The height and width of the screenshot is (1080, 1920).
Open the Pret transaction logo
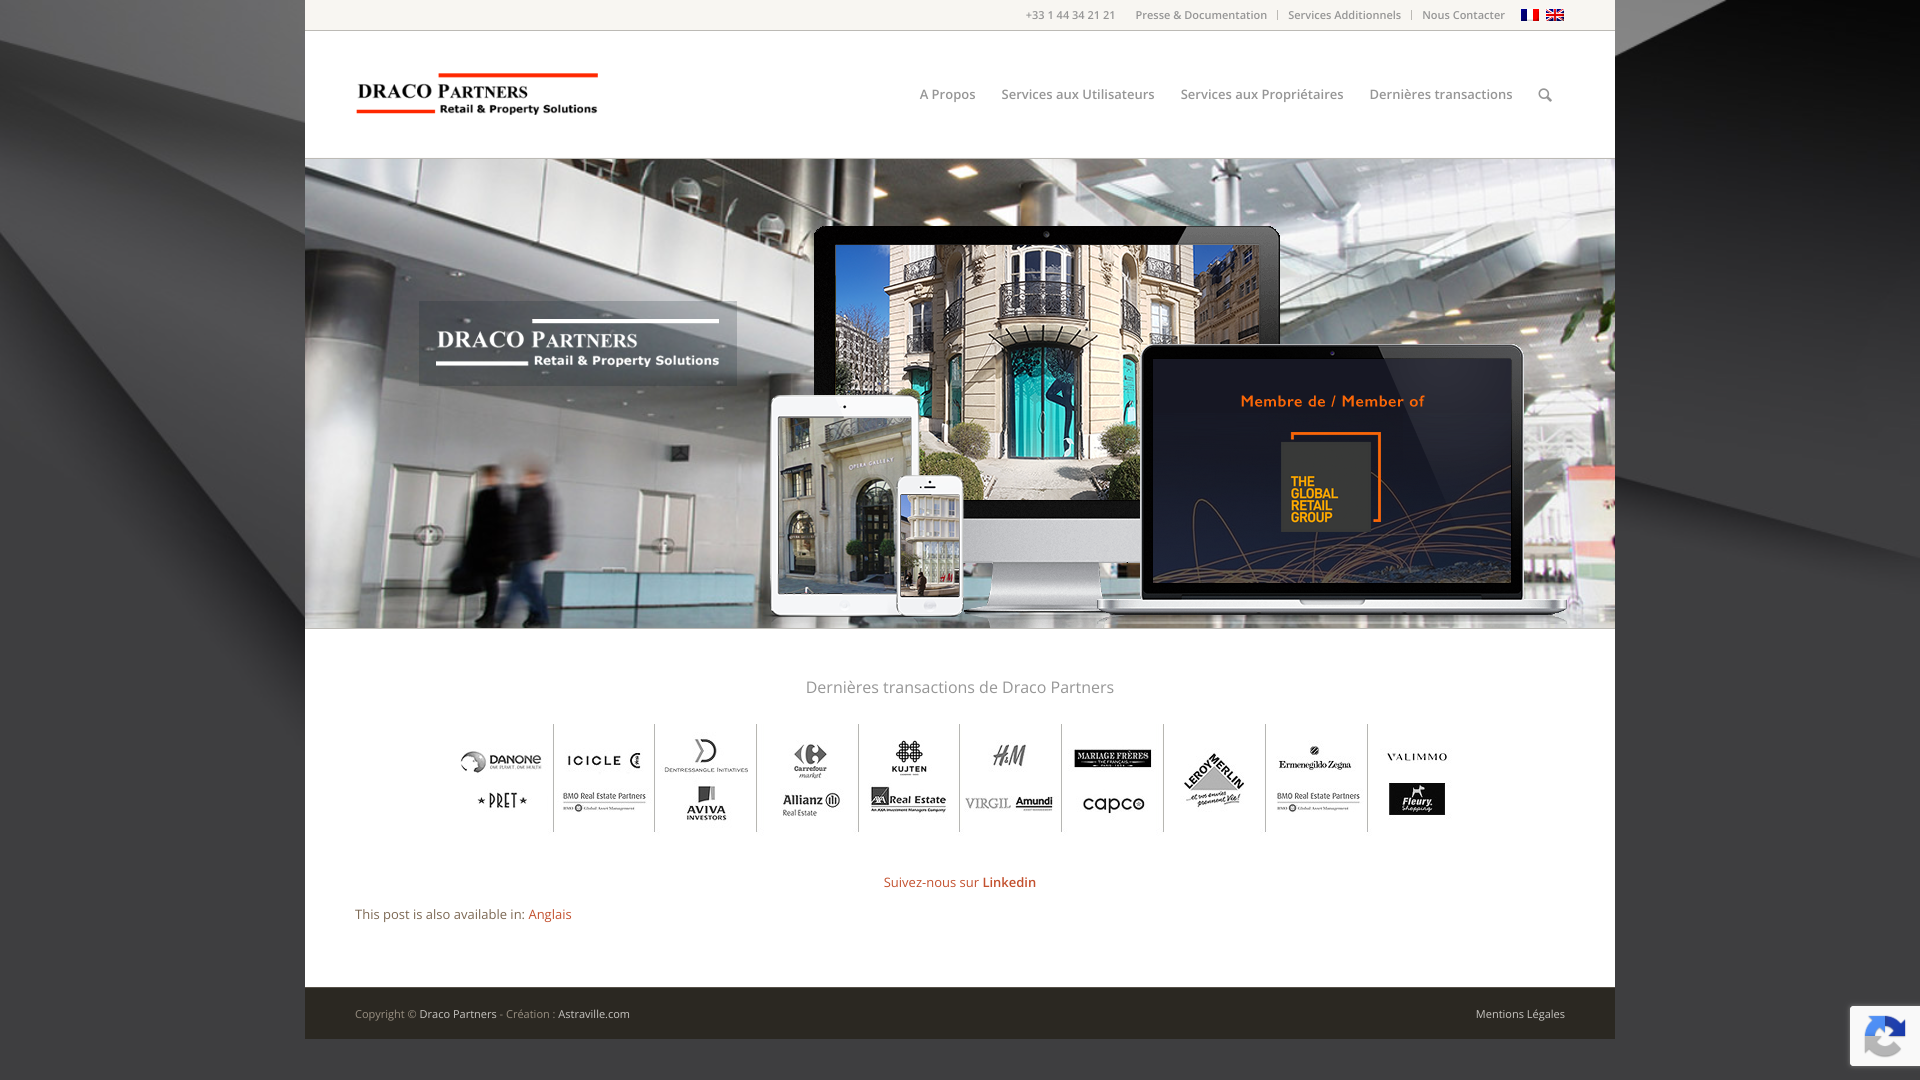coord(502,800)
